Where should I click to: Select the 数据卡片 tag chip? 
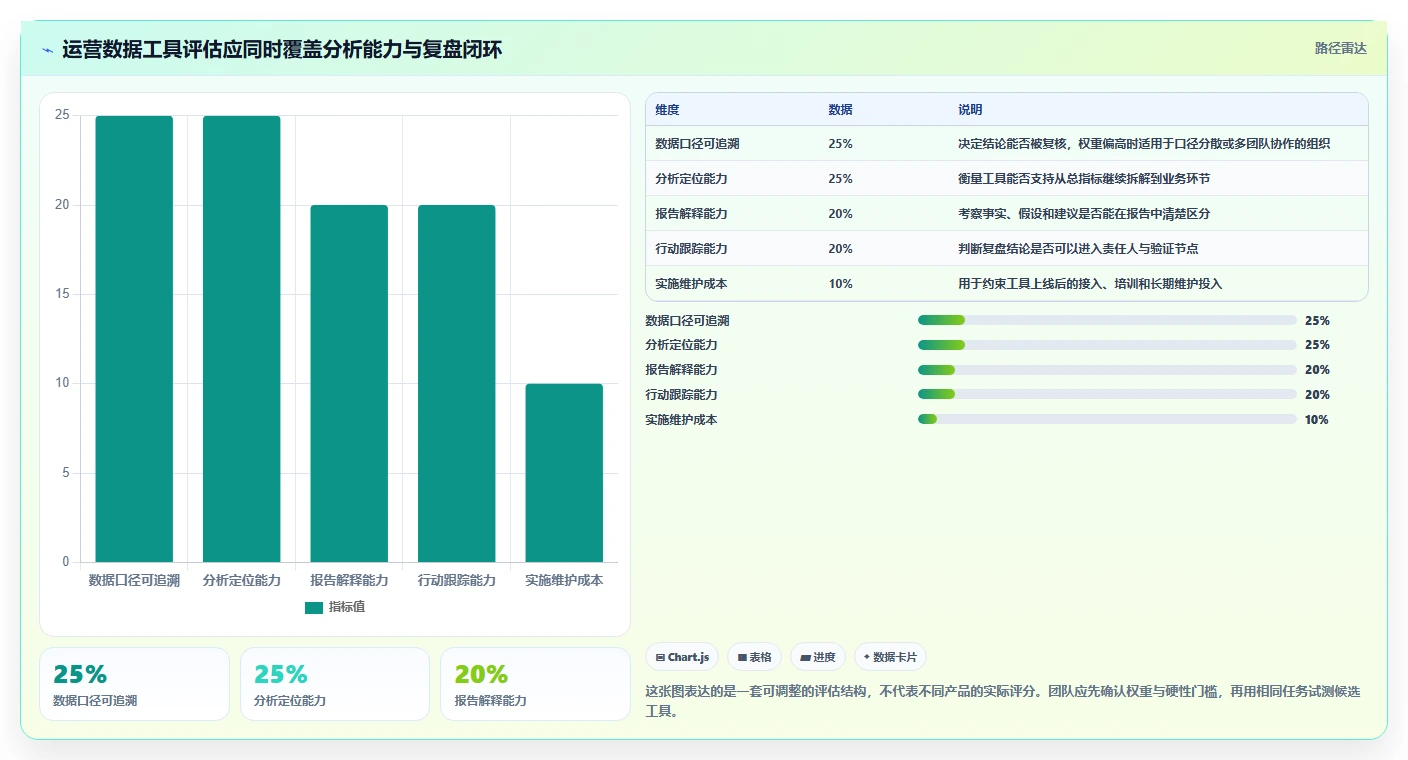pyautogui.click(x=889, y=657)
